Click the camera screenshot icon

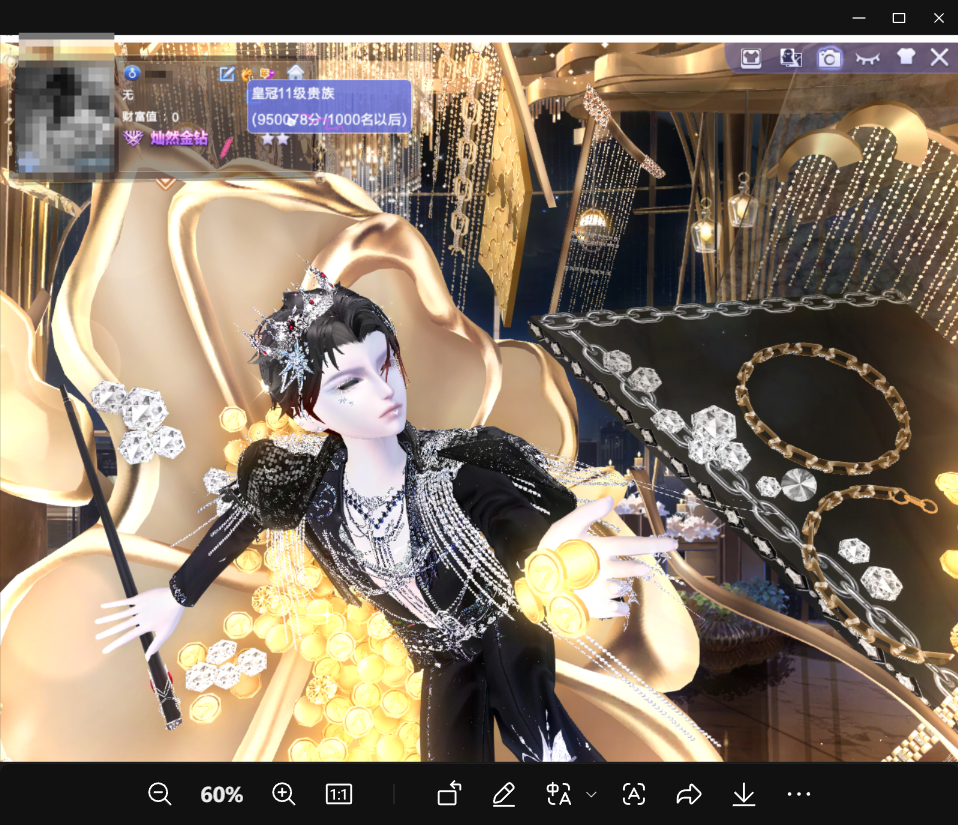coord(829,58)
